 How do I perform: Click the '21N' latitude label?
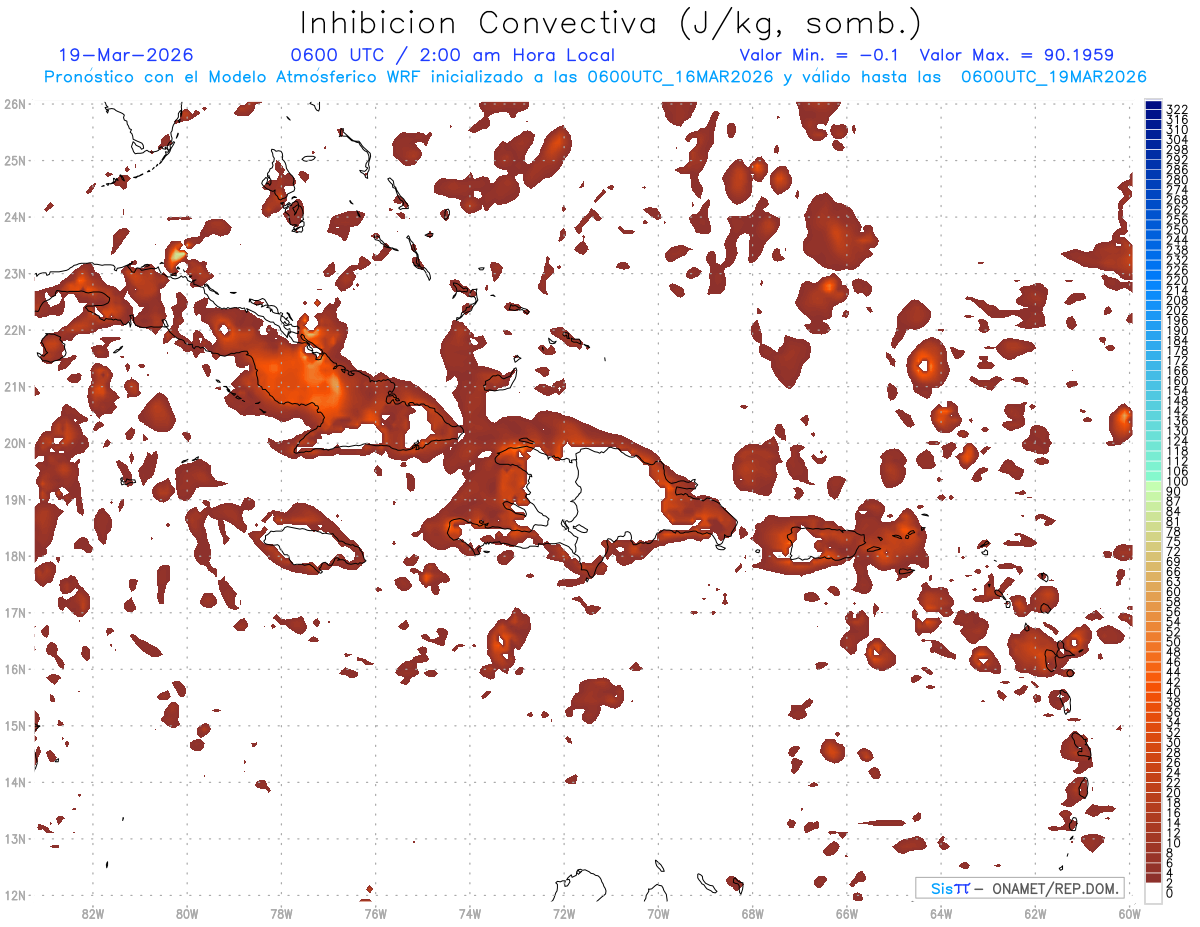[x=14, y=386]
